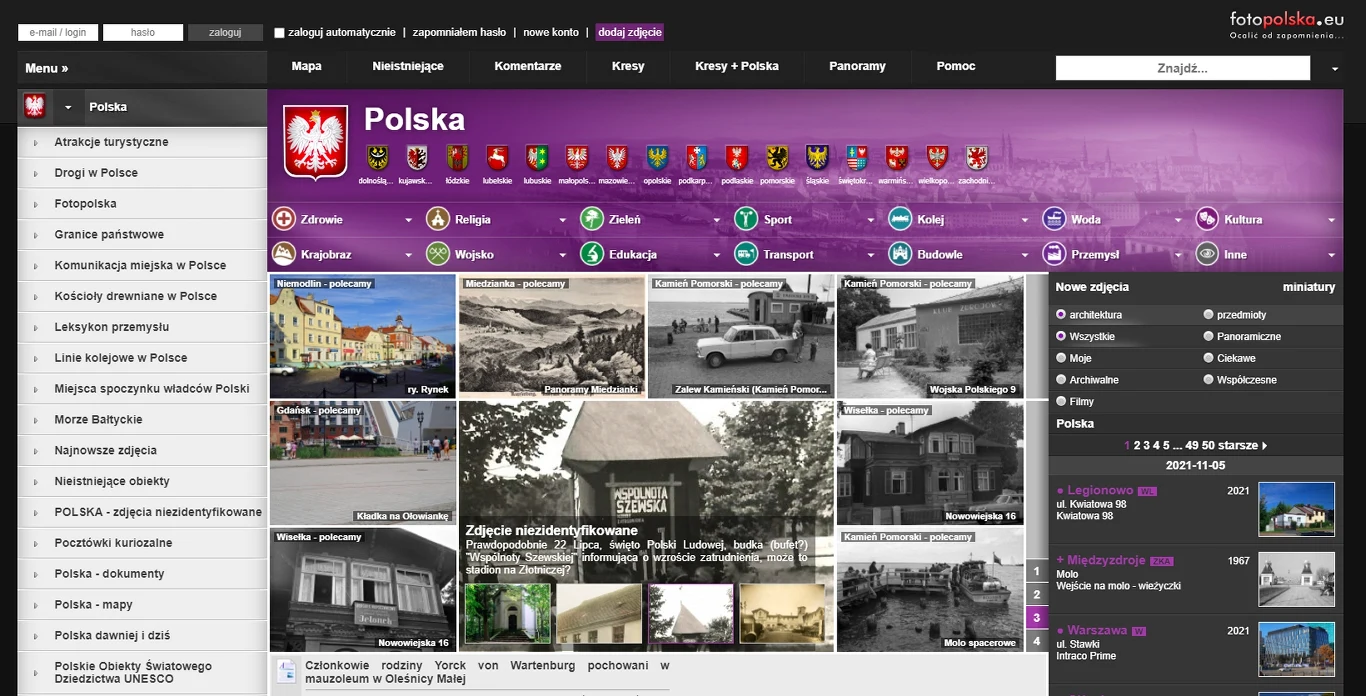Open the search options dropdown arrow
This screenshot has width=1366, height=696.
[x=1333, y=68]
